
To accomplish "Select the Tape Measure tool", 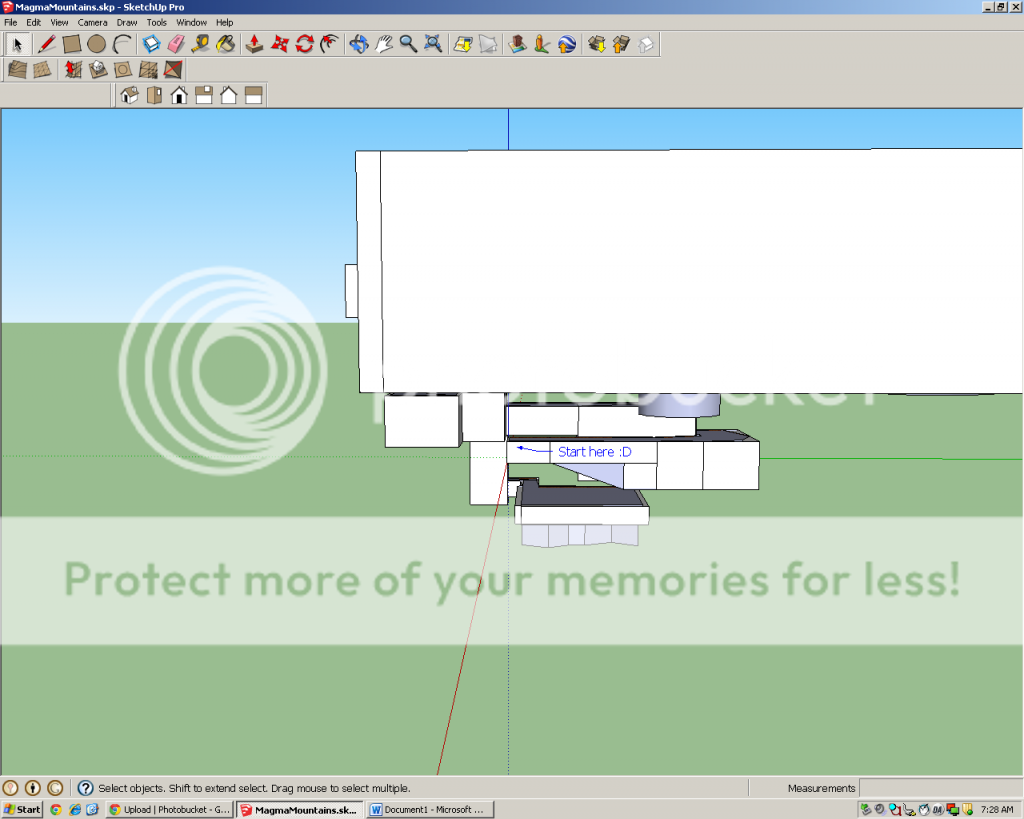I will (x=201, y=44).
